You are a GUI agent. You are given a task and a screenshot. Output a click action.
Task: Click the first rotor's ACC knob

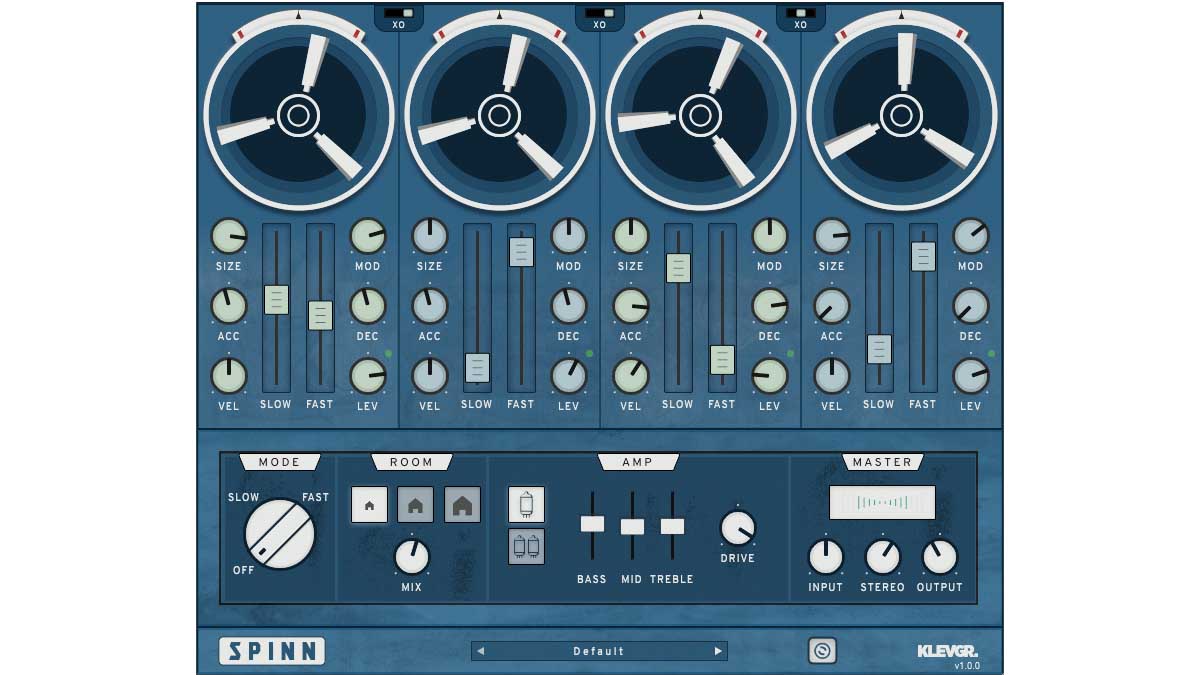tap(229, 306)
